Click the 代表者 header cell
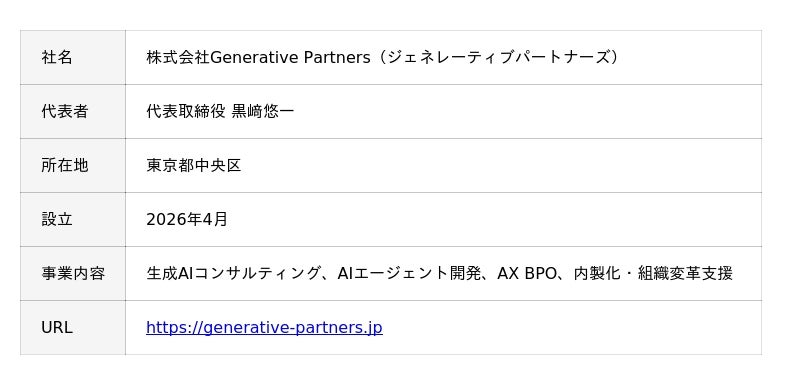800x385 pixels. pyautogui.click(x=73, y=112)
